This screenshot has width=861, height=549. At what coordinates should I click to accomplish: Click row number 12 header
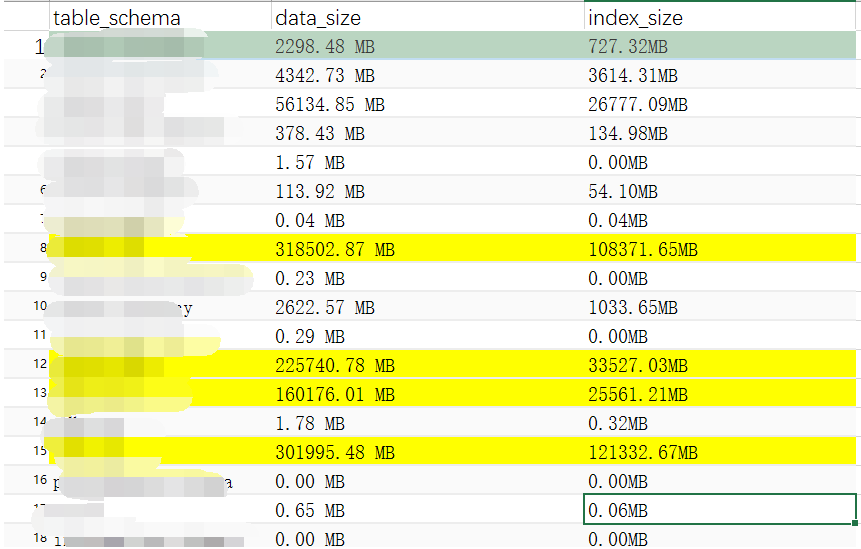tap(40, 365)
